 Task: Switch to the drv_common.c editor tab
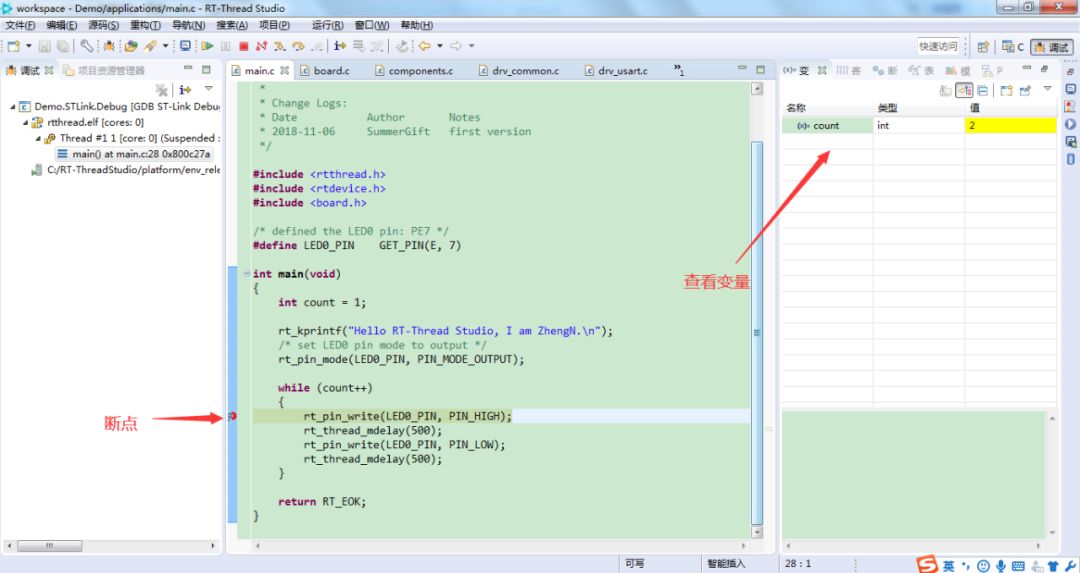coord(519,70)
